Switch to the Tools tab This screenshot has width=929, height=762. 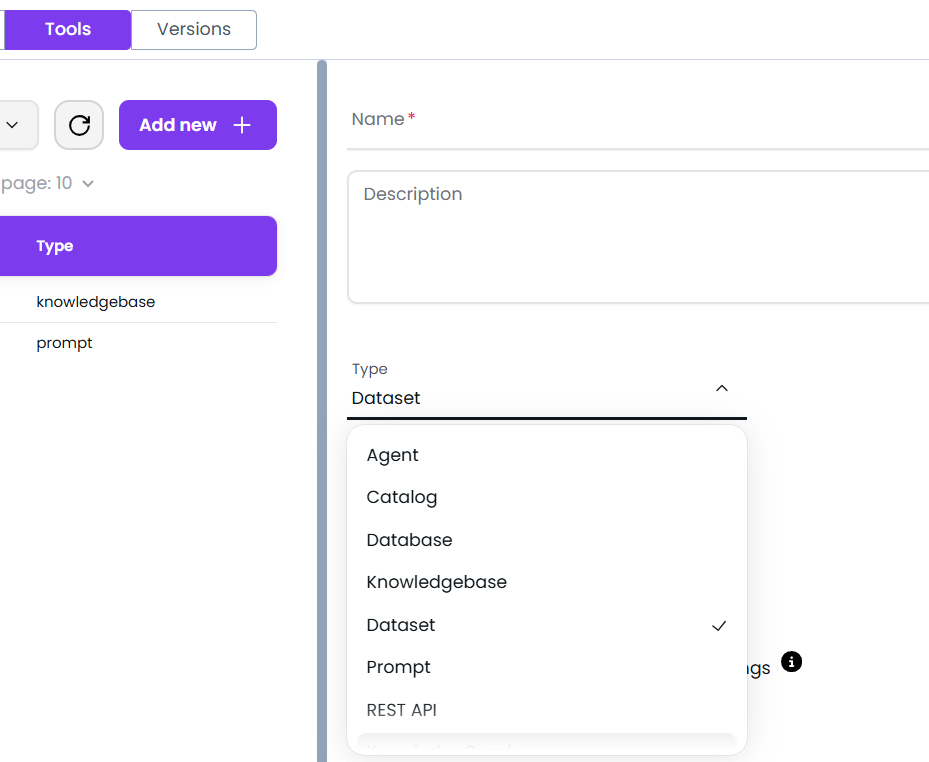[68, 29]
